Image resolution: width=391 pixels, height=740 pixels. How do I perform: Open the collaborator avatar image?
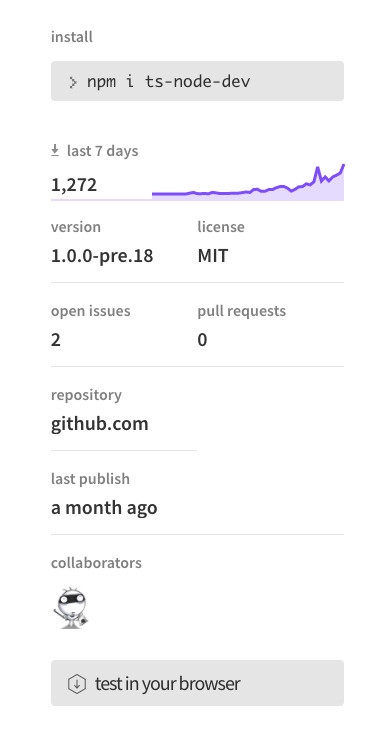pyautogui.click(x=71, y=608)
